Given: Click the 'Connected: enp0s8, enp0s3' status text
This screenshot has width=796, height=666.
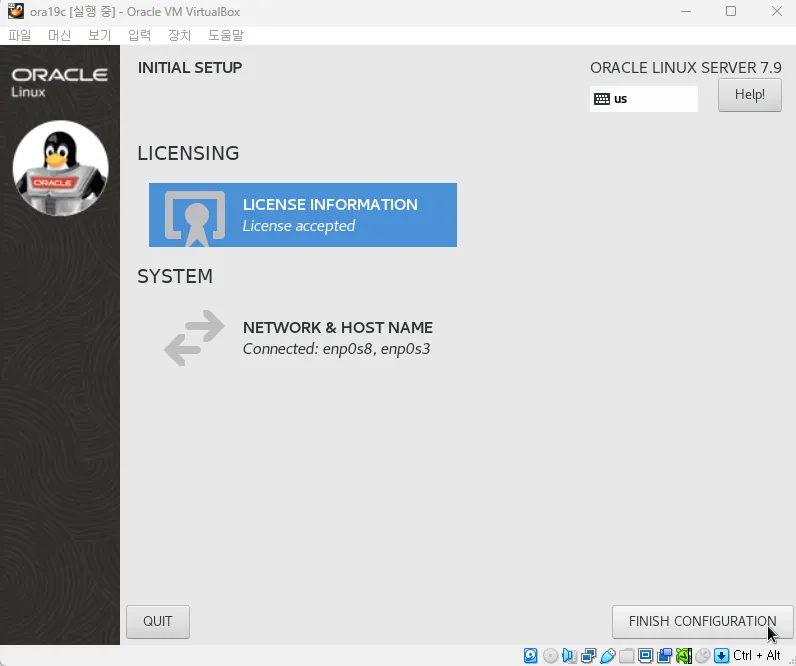Looking at the screenshot, I should (x=336, y=349).
